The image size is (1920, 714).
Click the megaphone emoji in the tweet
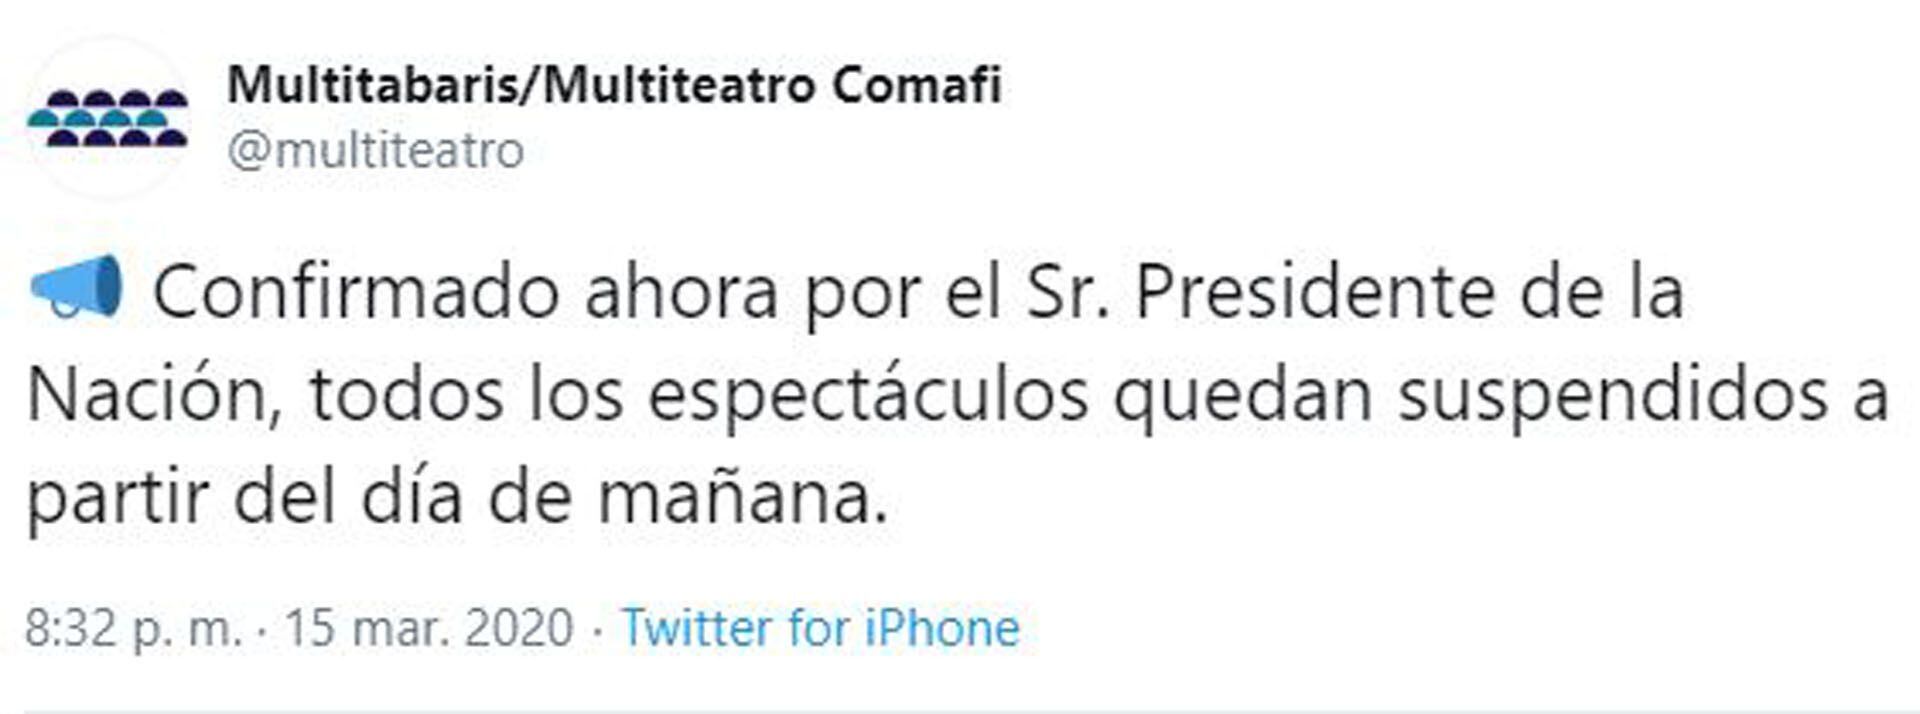click(77, 286)
